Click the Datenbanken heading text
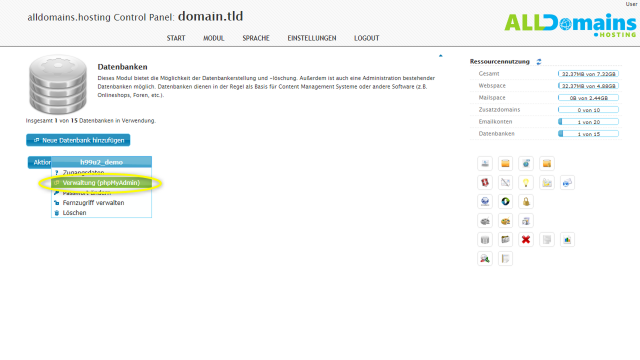 pyautogui.click(x=122, y=67)
